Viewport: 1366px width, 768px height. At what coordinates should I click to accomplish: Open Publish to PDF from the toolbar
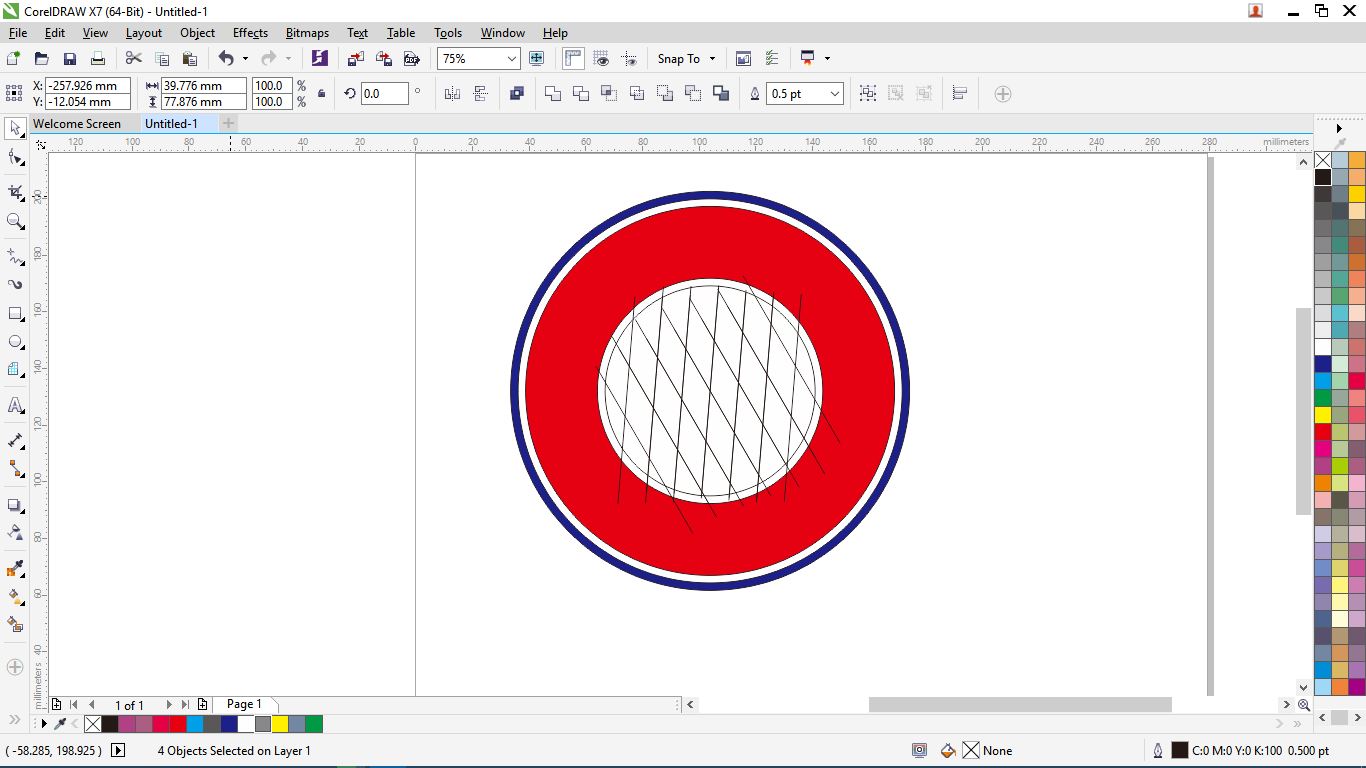point(413,58)
